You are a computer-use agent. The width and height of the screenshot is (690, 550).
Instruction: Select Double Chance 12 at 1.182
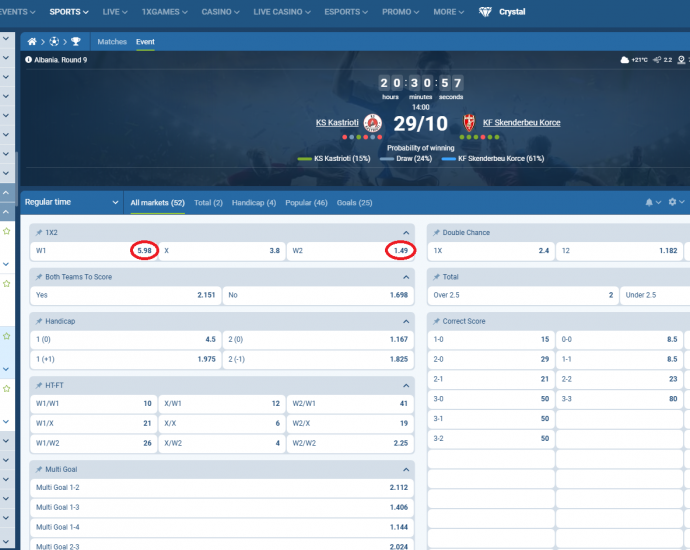coord(620,251)
